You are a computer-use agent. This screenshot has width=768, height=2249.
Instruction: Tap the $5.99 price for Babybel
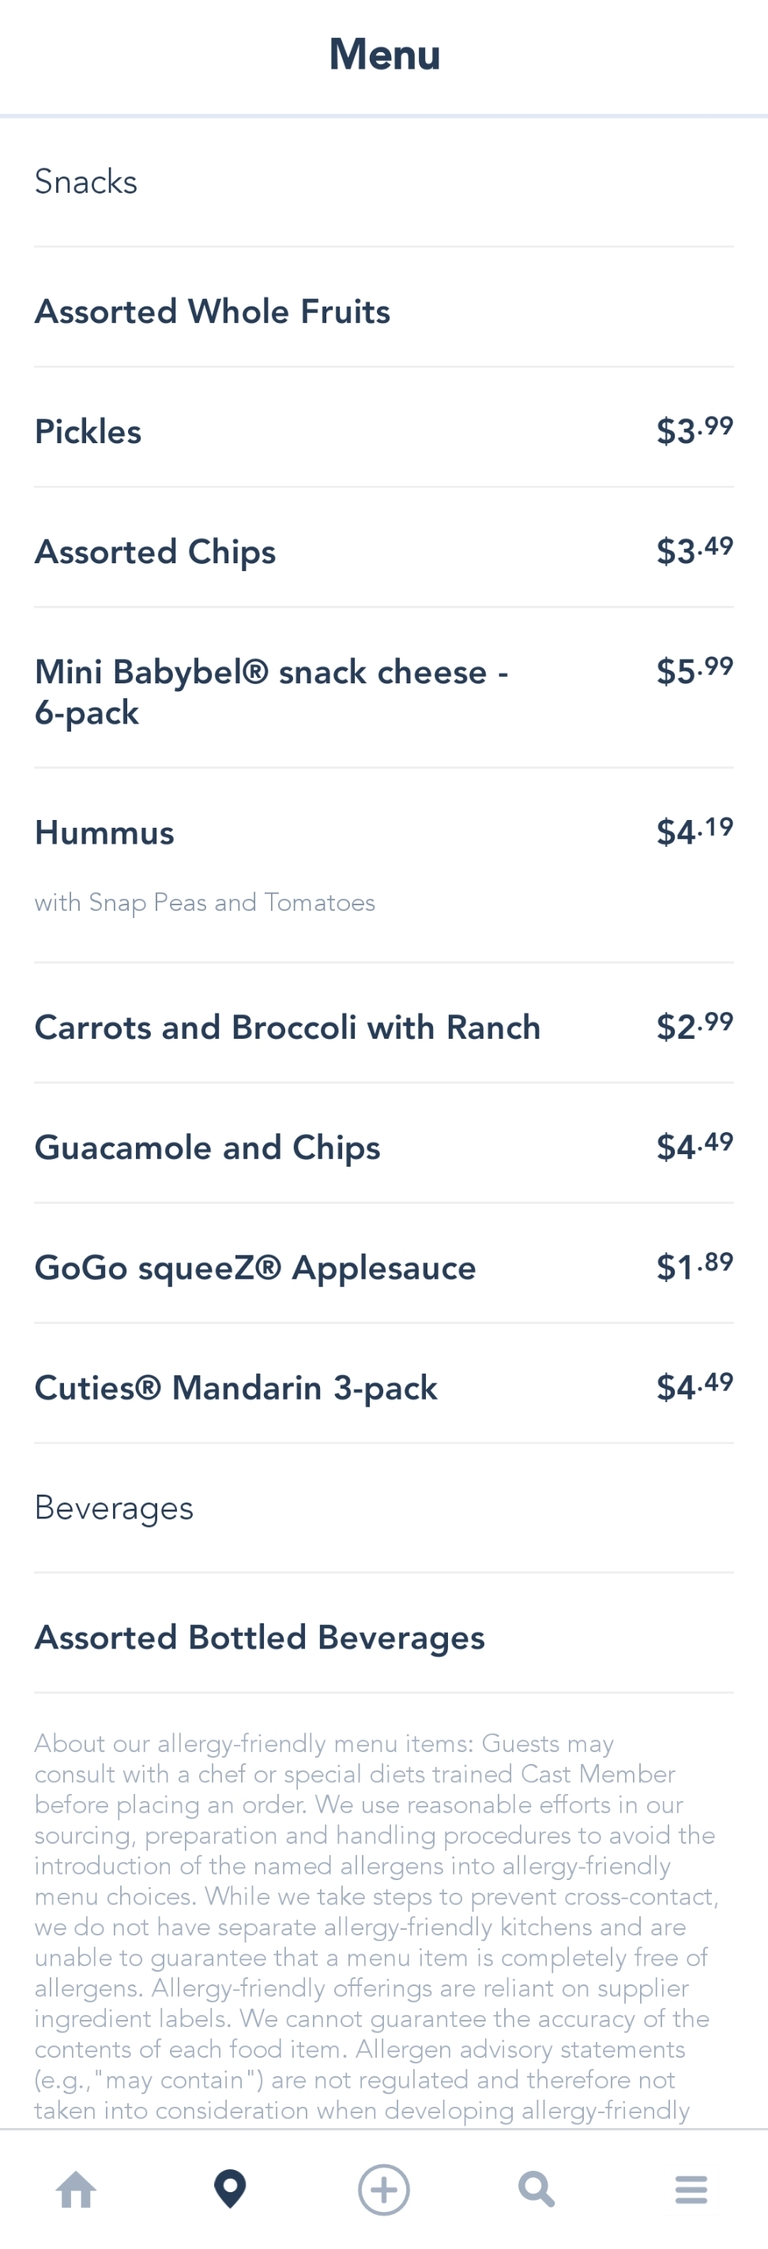tap(694, 670)
